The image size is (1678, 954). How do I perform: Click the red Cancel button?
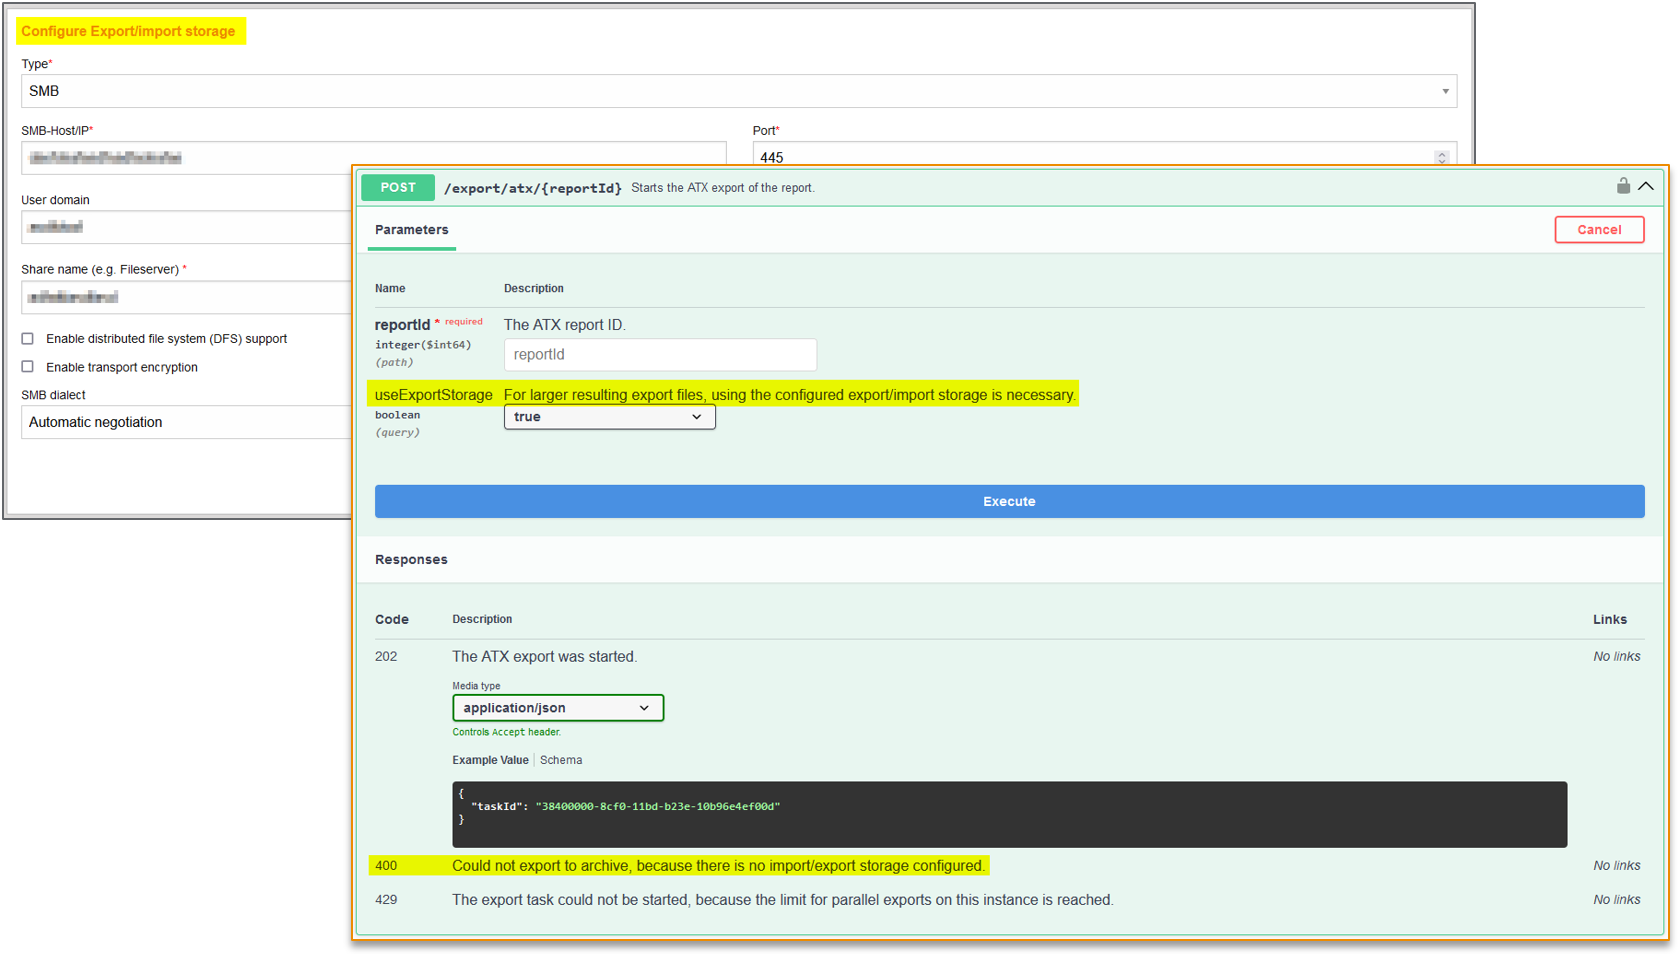(1598, 230)
